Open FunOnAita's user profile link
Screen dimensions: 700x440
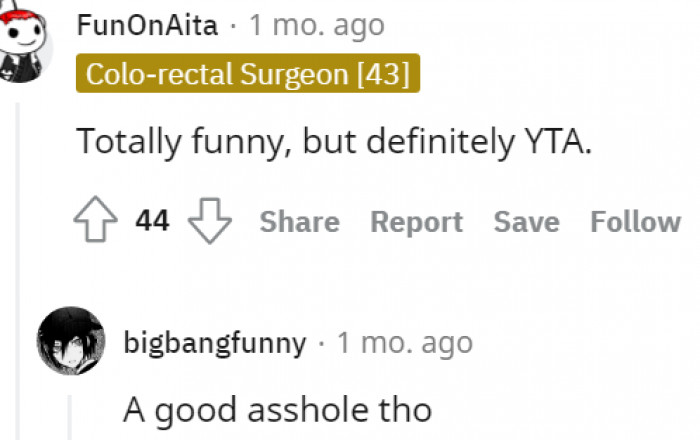[x=147, y=25]
